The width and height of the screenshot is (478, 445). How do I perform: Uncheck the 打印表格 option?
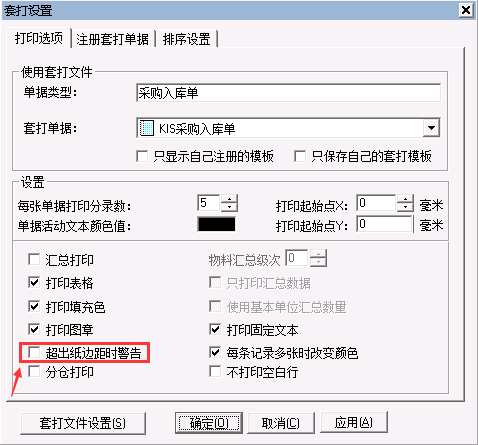coord(34,282)
